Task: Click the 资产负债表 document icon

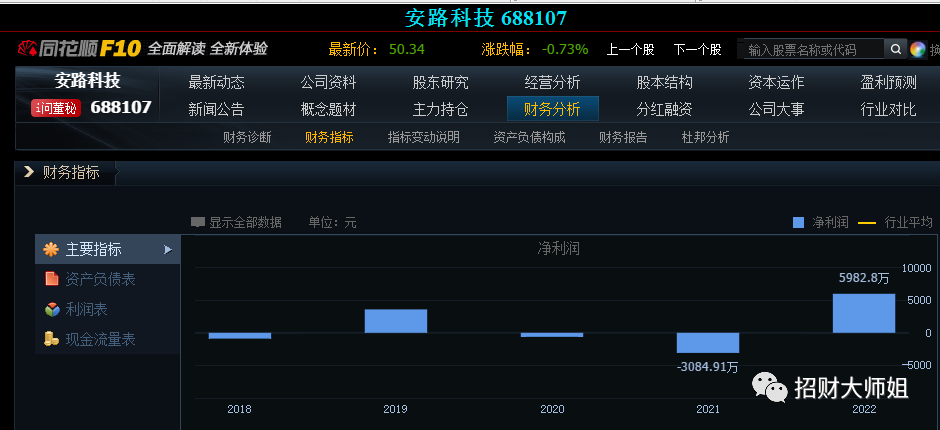Action: click(51, 279)
